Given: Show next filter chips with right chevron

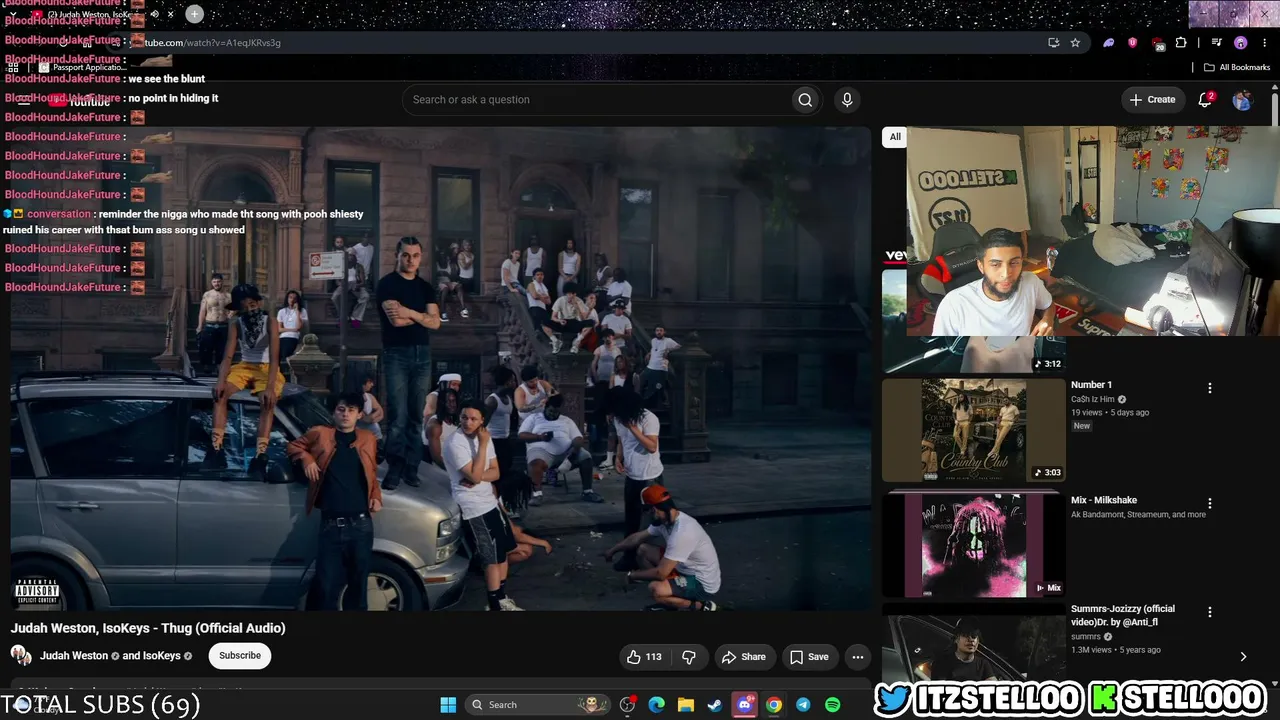Looking at the screenshot, I should coord(1243,657).
